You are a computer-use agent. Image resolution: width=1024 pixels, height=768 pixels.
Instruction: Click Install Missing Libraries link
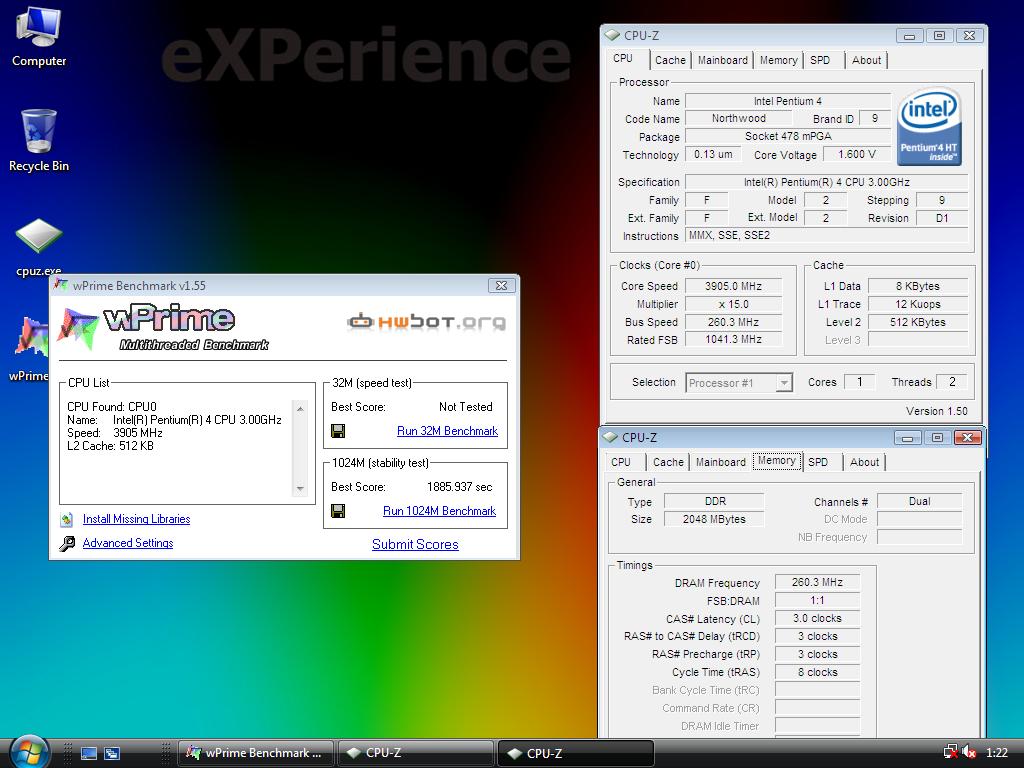pyautogui.click(x=136, y=519)
